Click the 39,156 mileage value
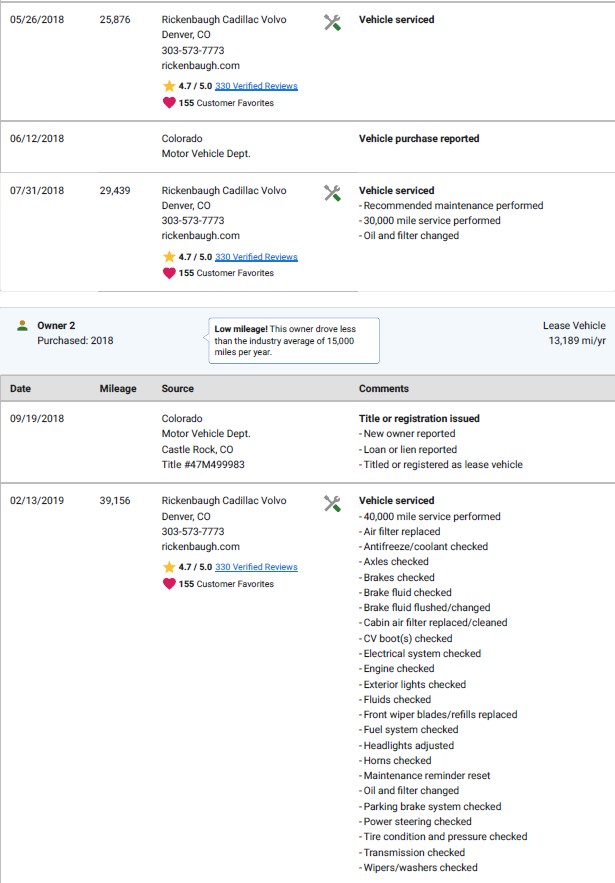Viewport: 615px width, 883px height. 115,500
